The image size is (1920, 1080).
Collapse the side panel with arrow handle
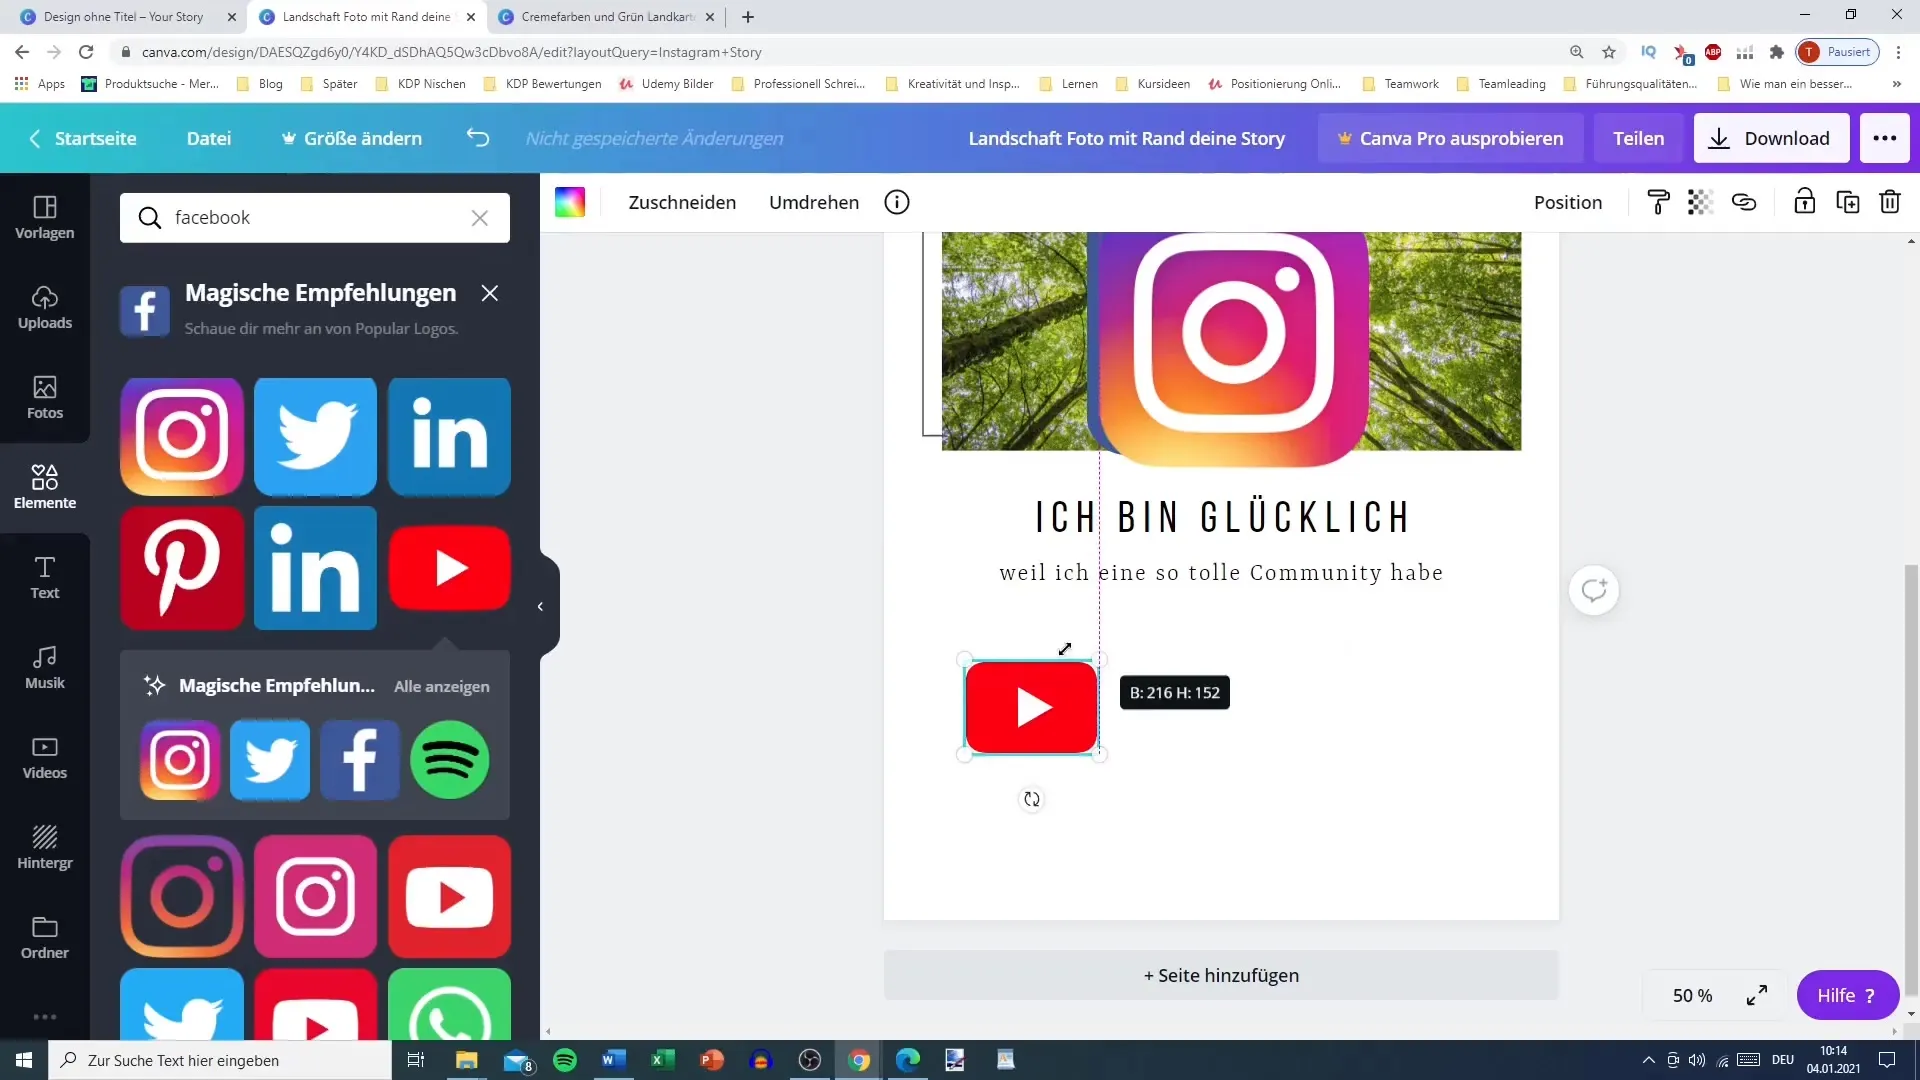[540, 606]
